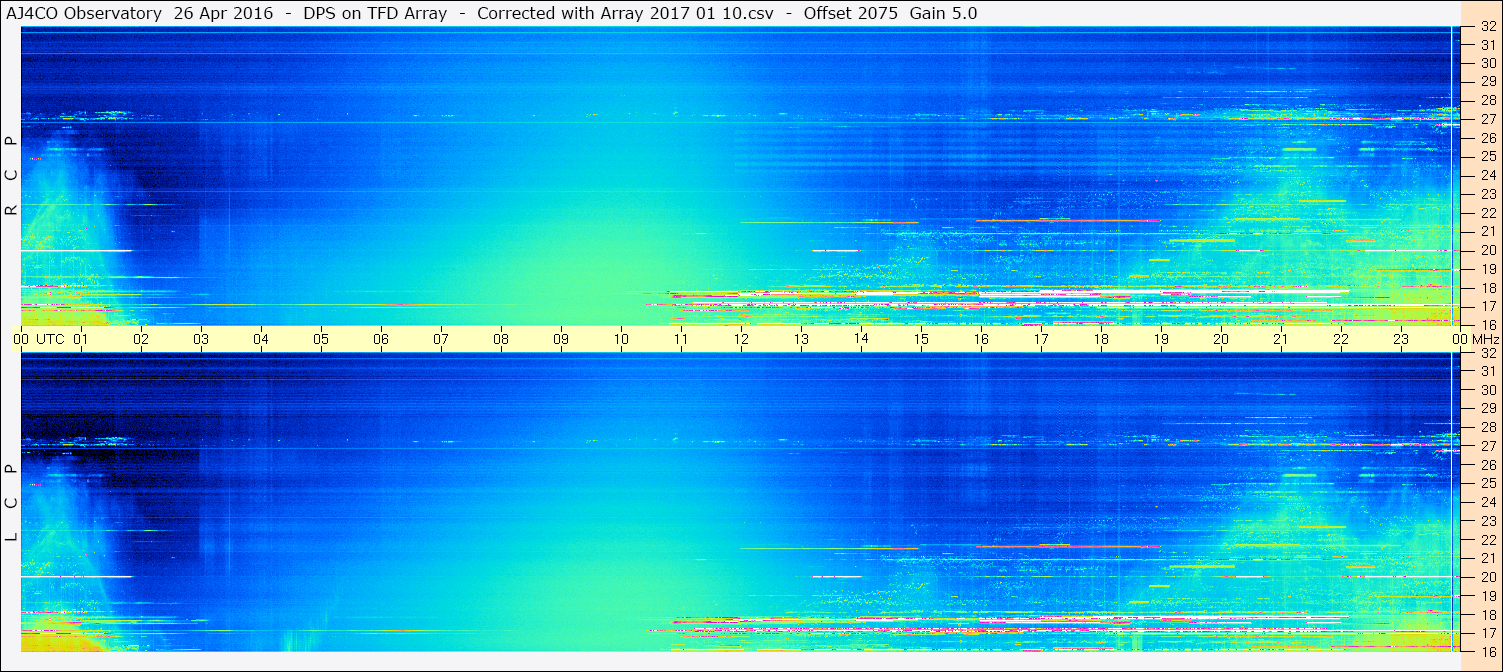Select the 28 MHz label of the LCP panel
Image resolution: width=1503 pixels, height=672 pixels.
pyautogui.click(x=1487, y=427)
